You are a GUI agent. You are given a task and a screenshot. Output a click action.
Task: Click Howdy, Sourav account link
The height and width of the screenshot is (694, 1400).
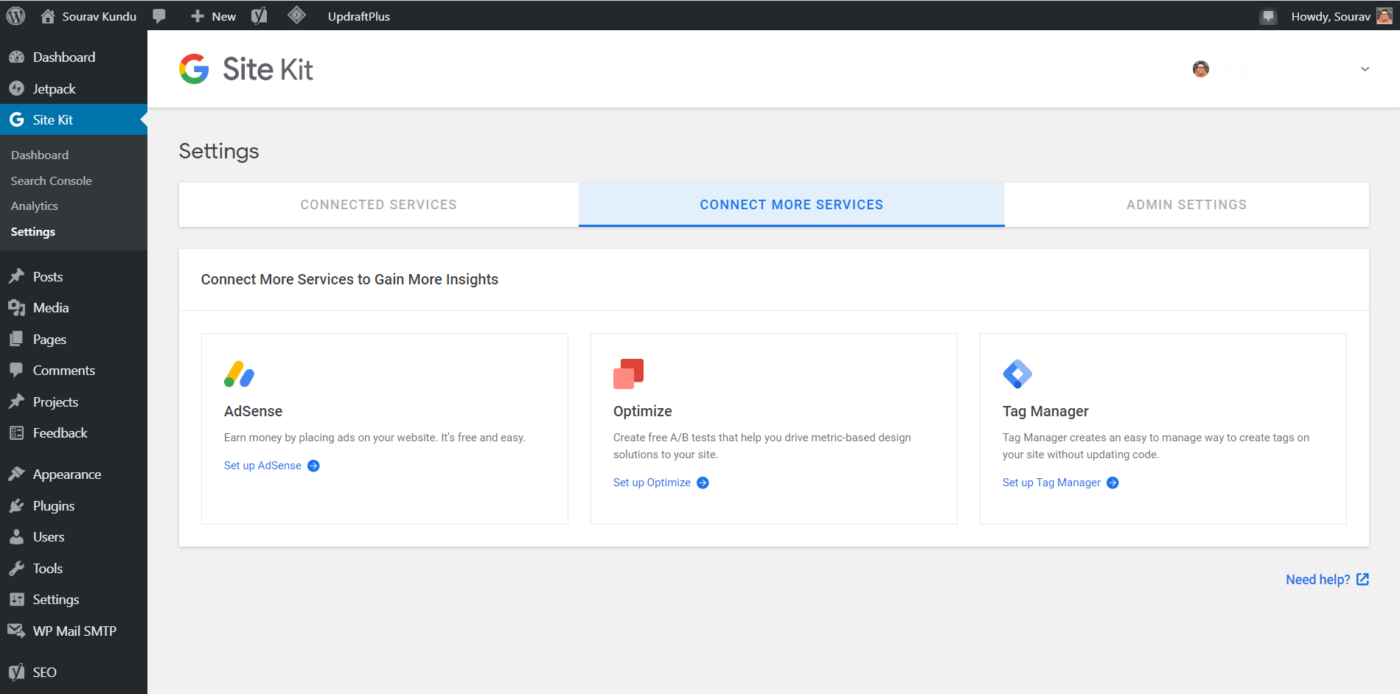pos(1330,16)
